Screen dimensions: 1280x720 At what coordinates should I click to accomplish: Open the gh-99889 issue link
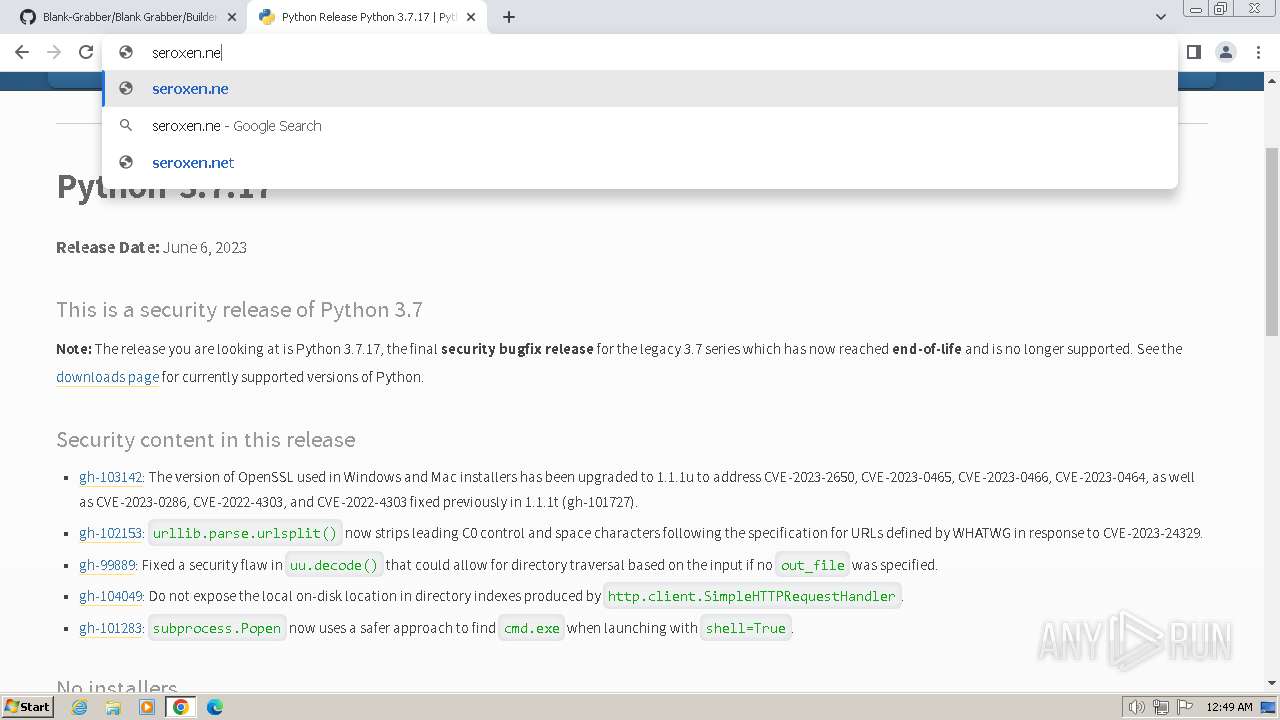pyautogui.click(x=107, y=565)
